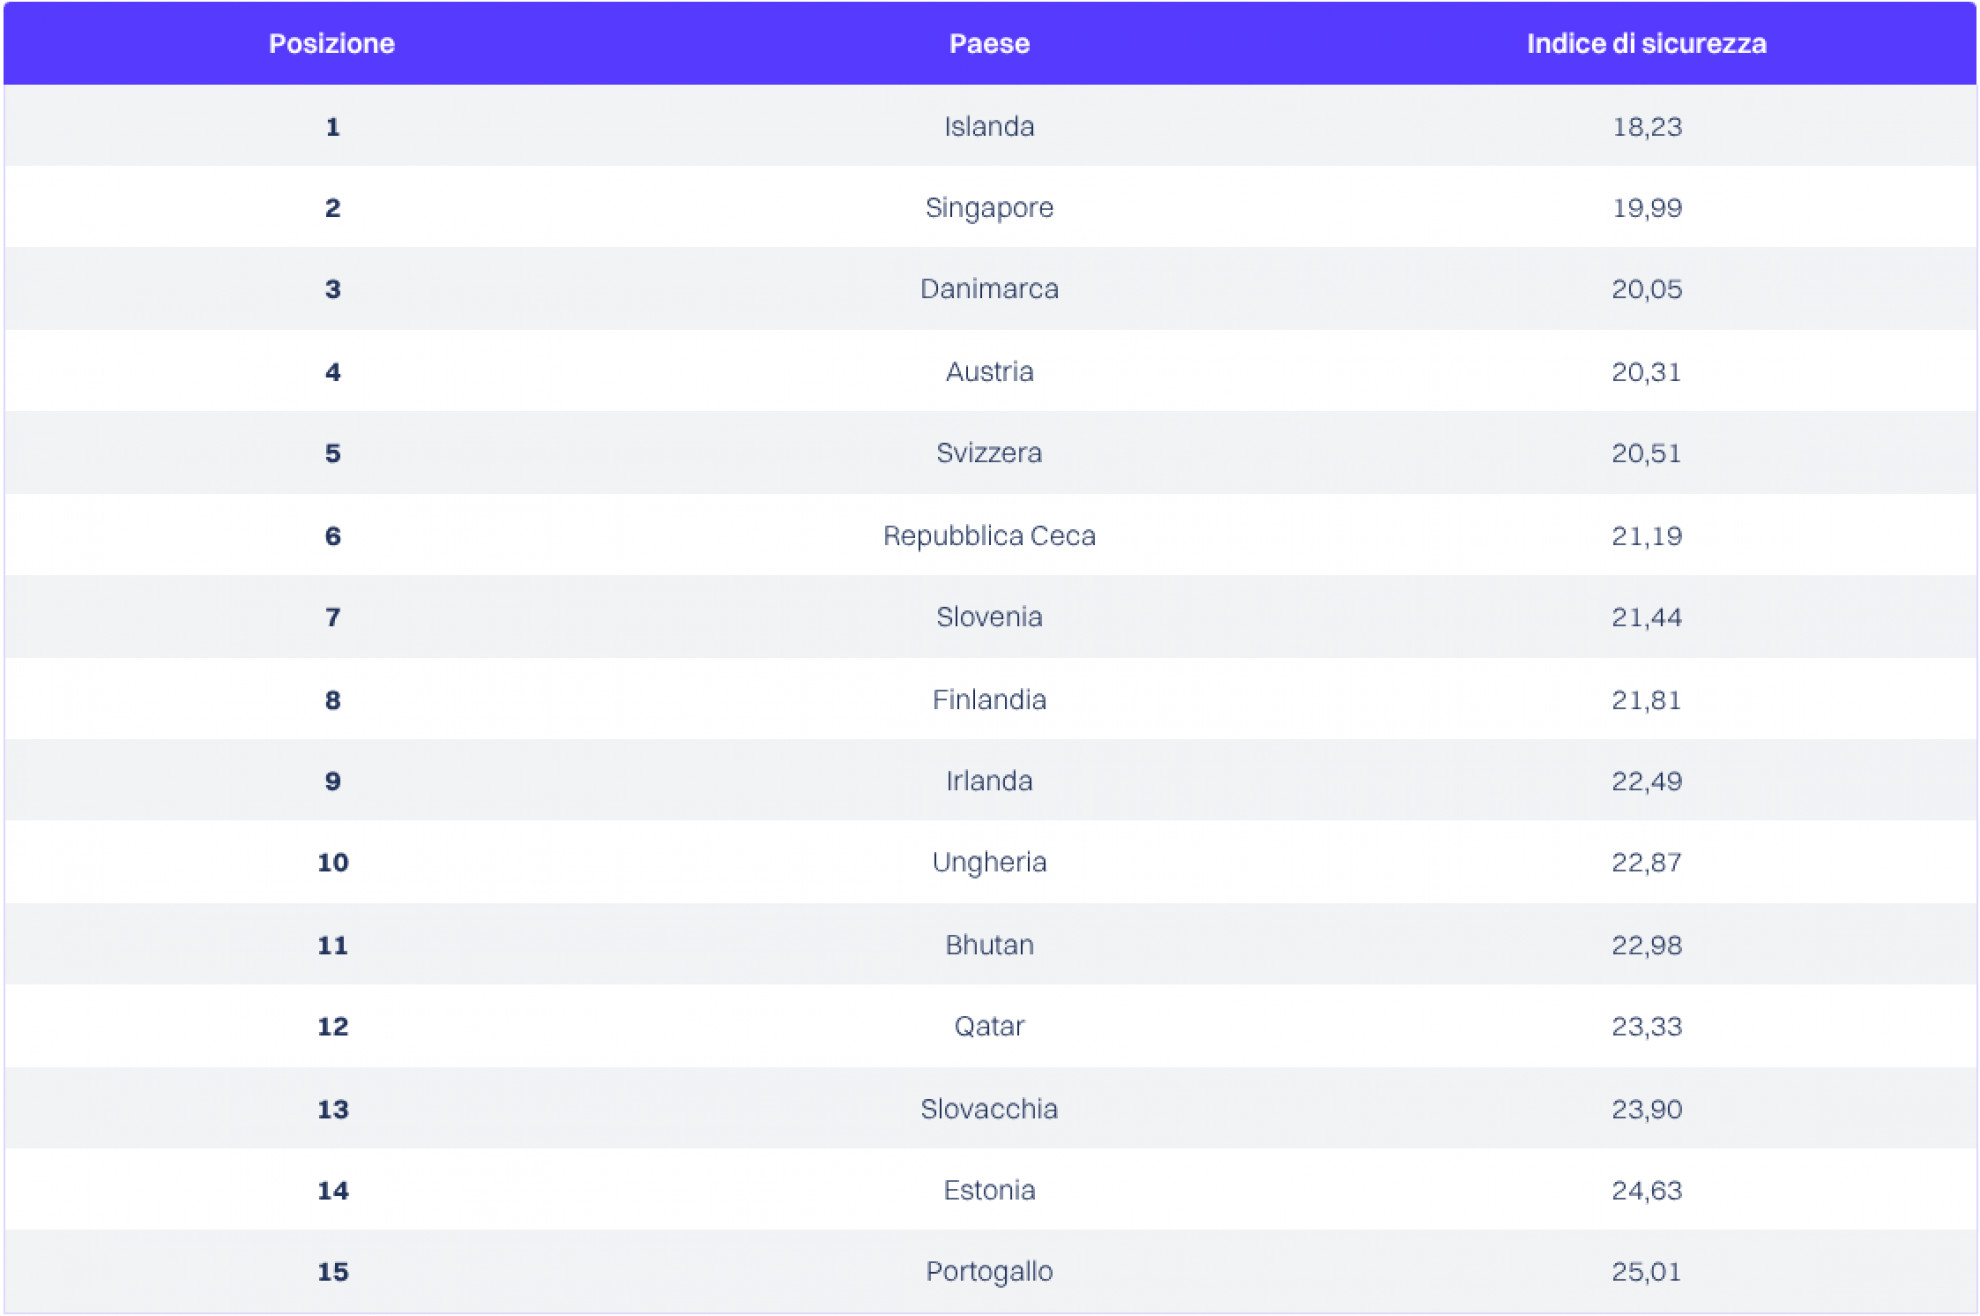1980x1316 pixels.
Task: Click Qatar in the ranking table
Action: click(x=989, y=1026)
